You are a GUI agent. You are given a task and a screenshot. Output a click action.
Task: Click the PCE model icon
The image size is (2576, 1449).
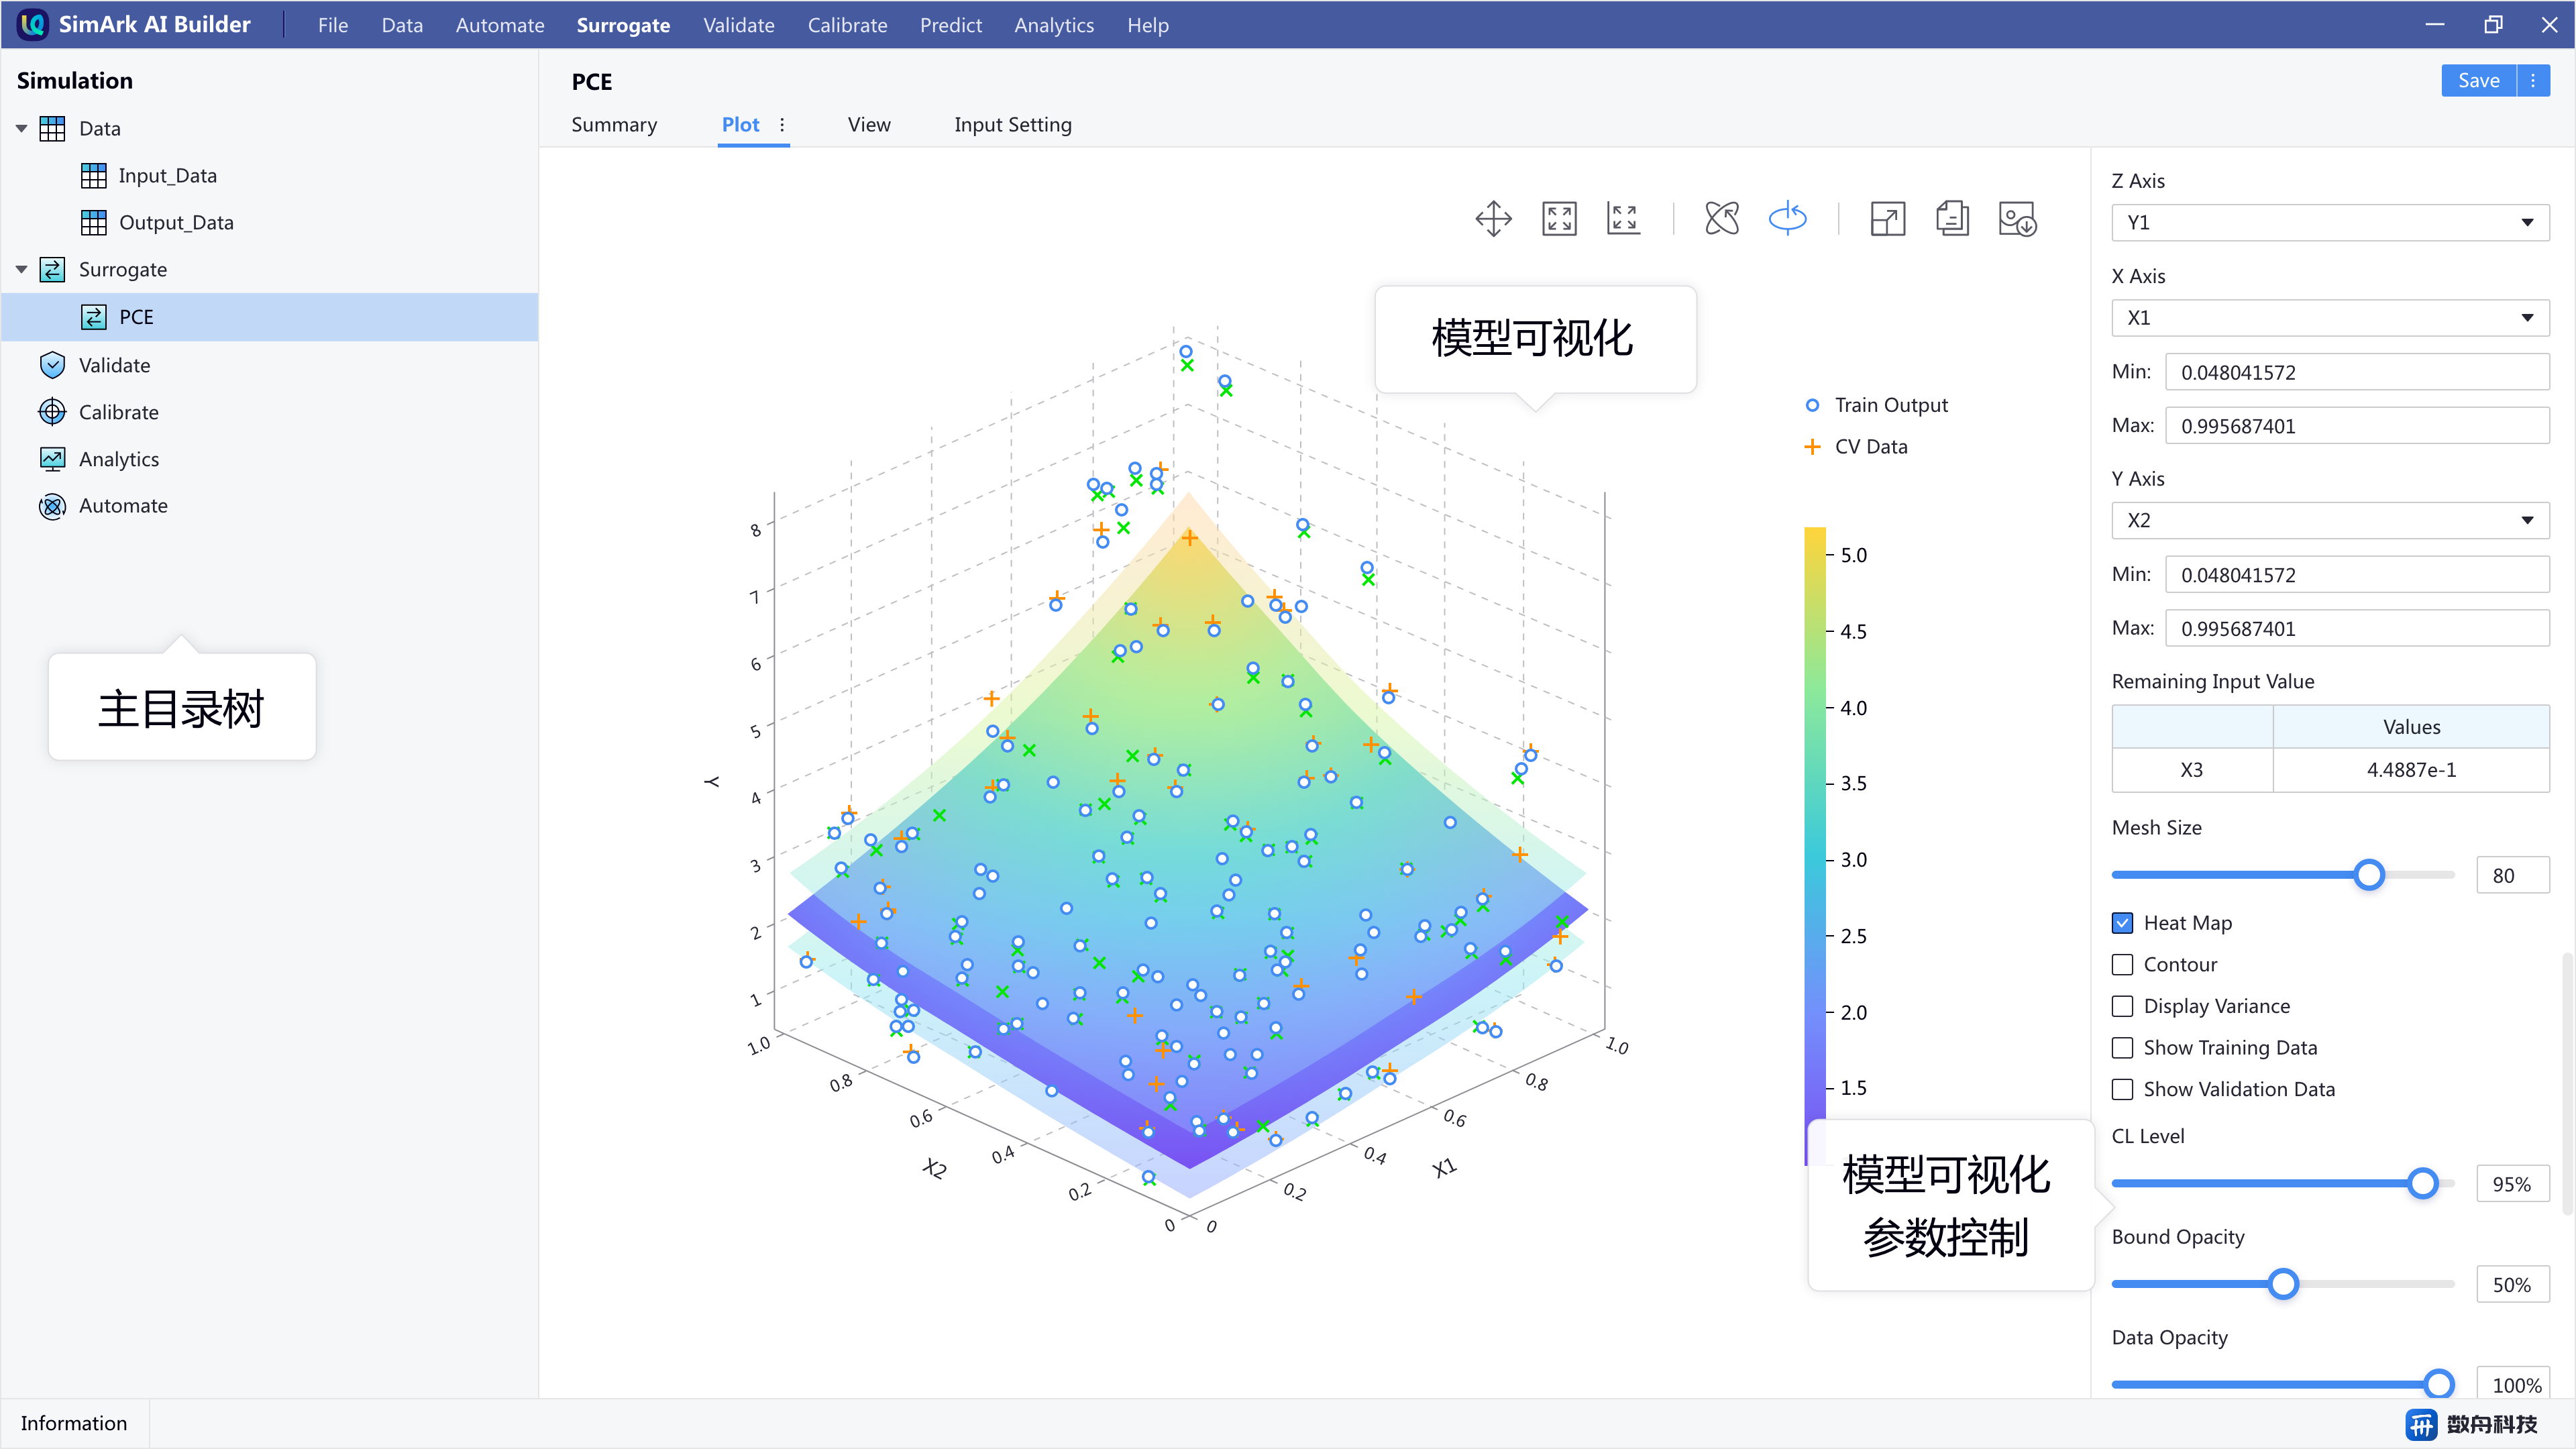point(93,317)
